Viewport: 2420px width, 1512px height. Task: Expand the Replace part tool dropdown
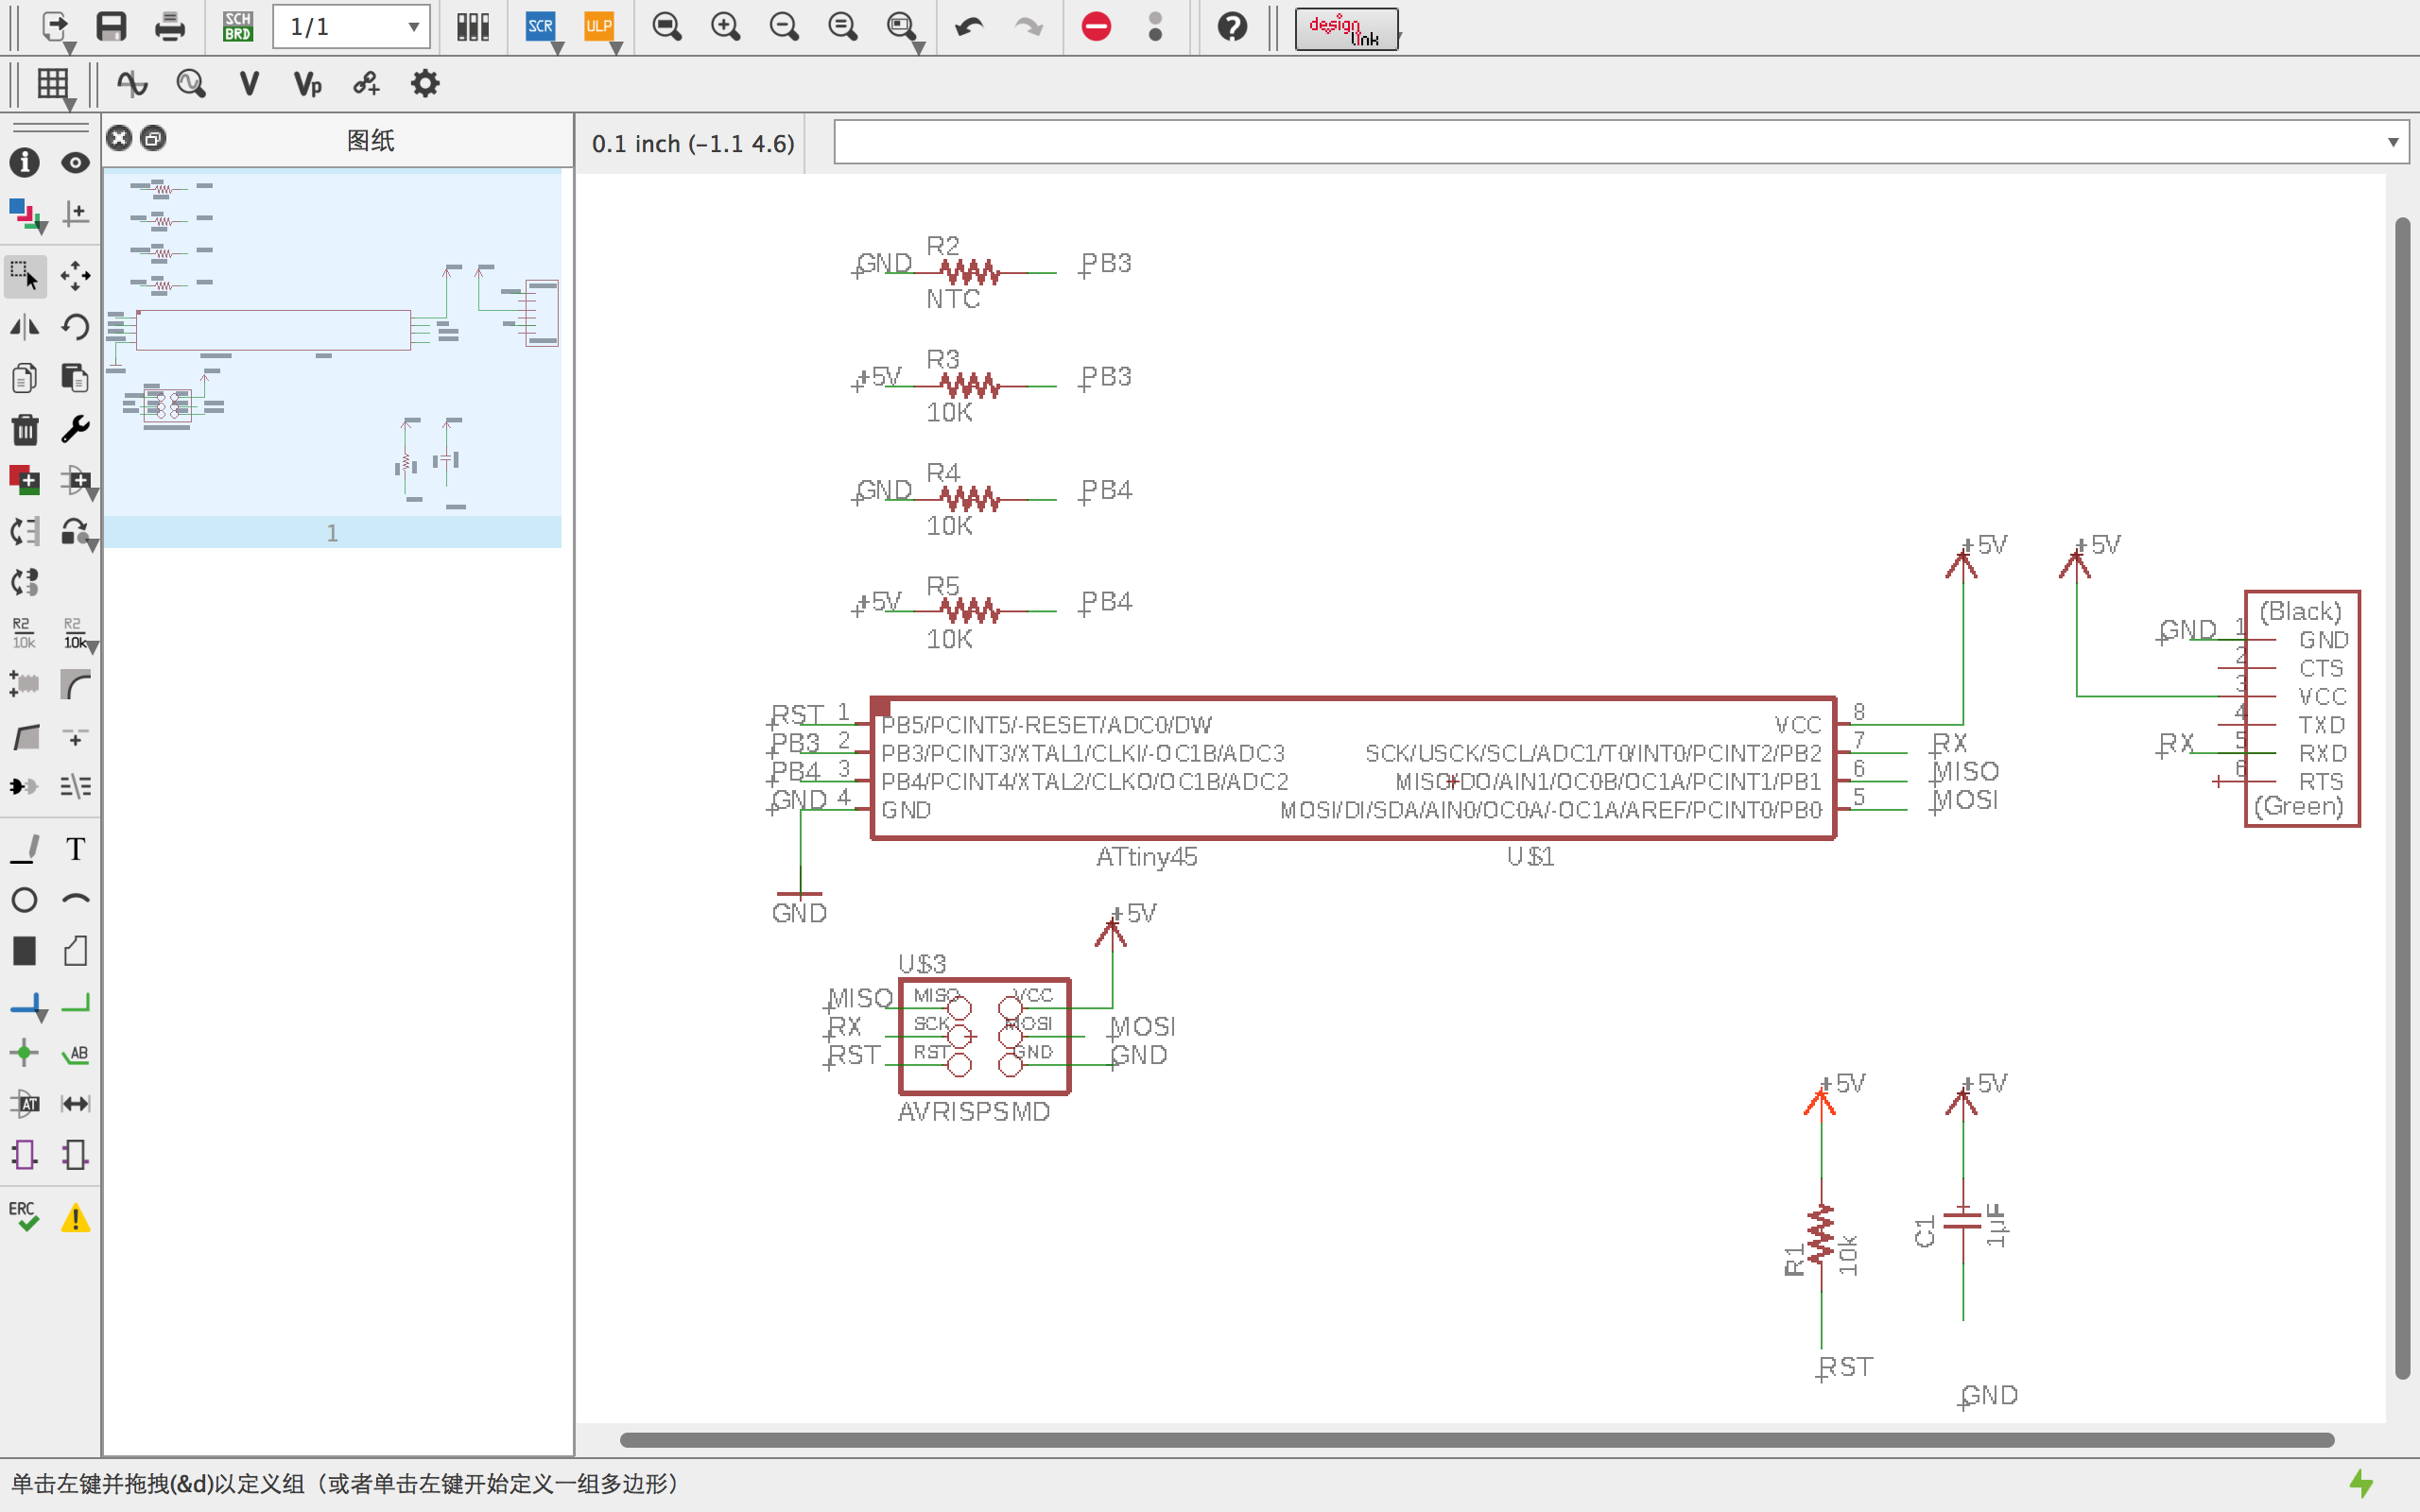pos(93,546)
